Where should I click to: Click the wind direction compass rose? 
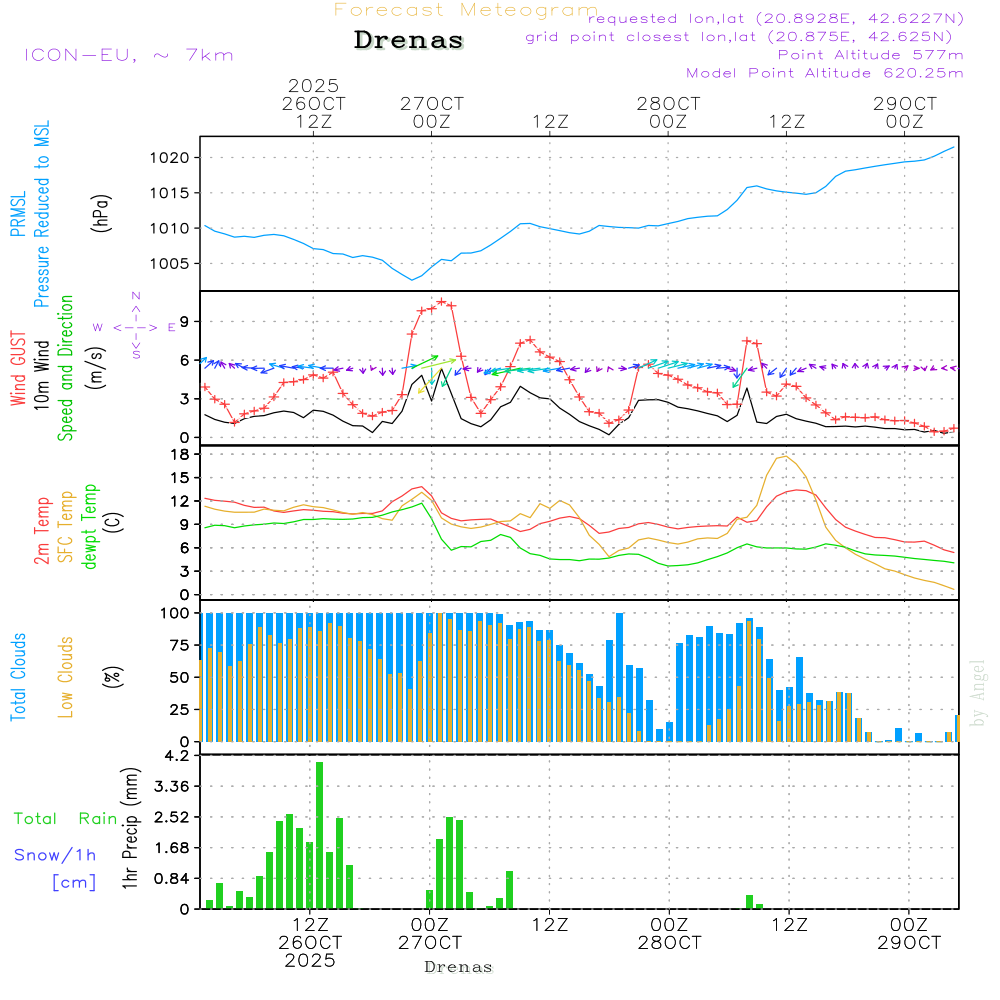(x=135, y=327)
